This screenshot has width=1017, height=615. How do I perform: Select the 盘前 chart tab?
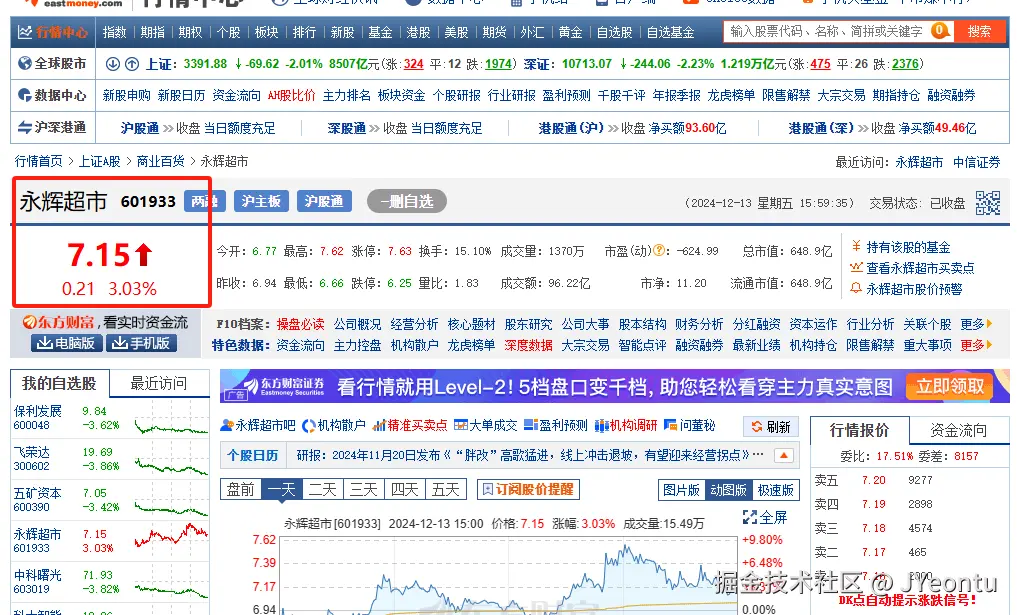click(x=241, y=489)
